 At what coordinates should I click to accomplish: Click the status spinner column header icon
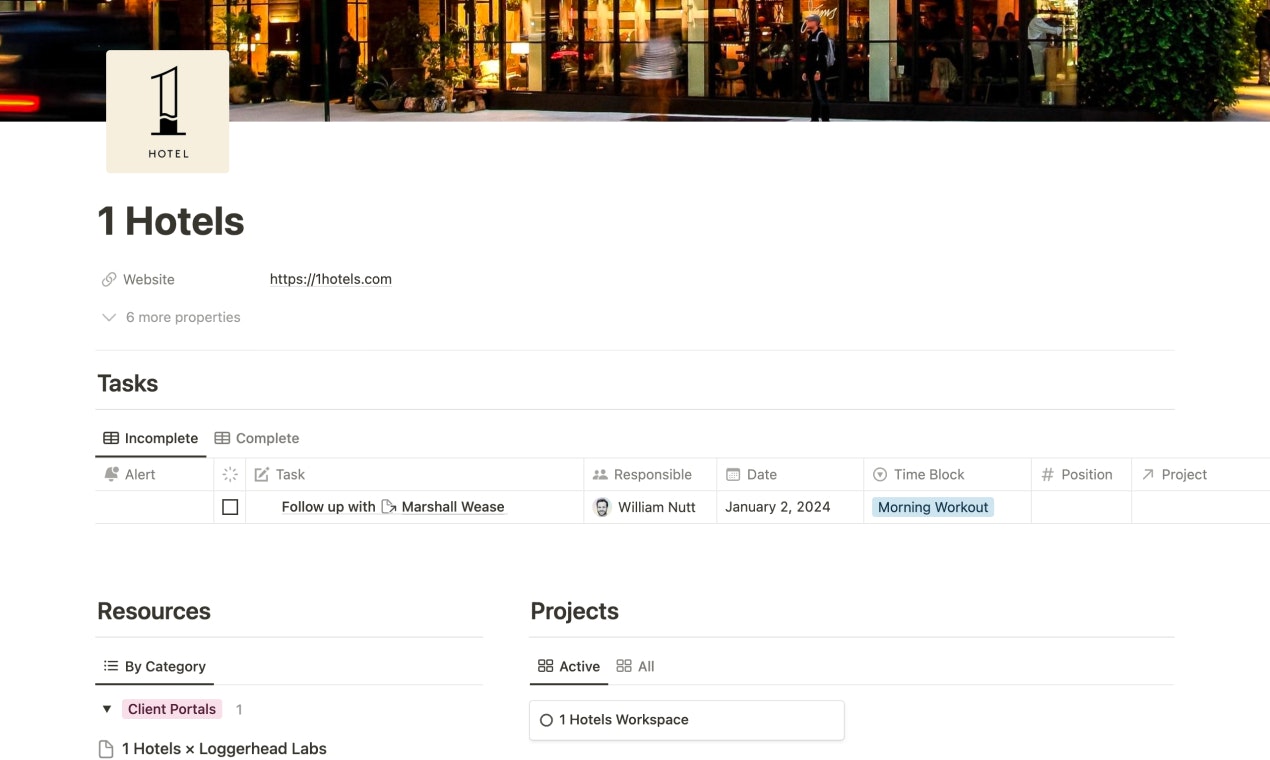click(230, 474)
